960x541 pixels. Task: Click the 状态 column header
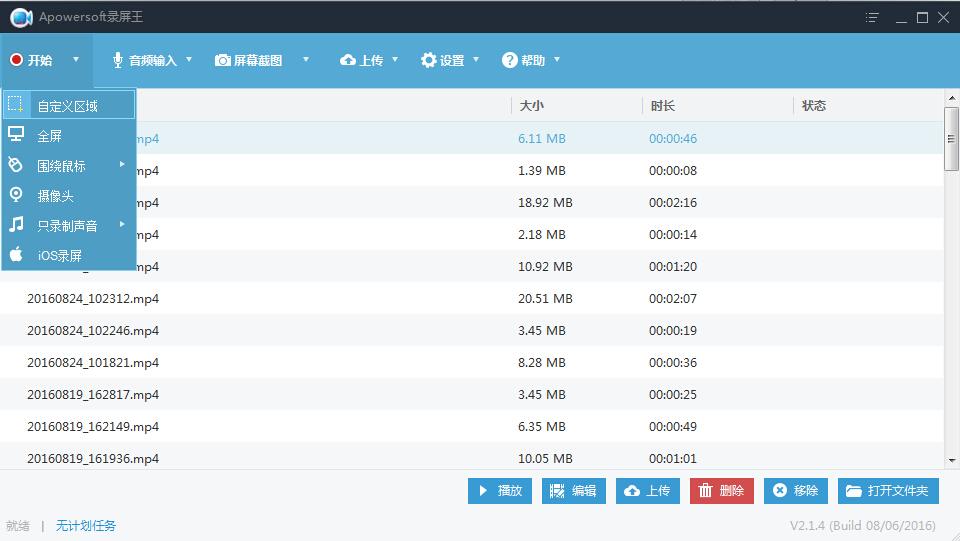click(x=814, y=105)
